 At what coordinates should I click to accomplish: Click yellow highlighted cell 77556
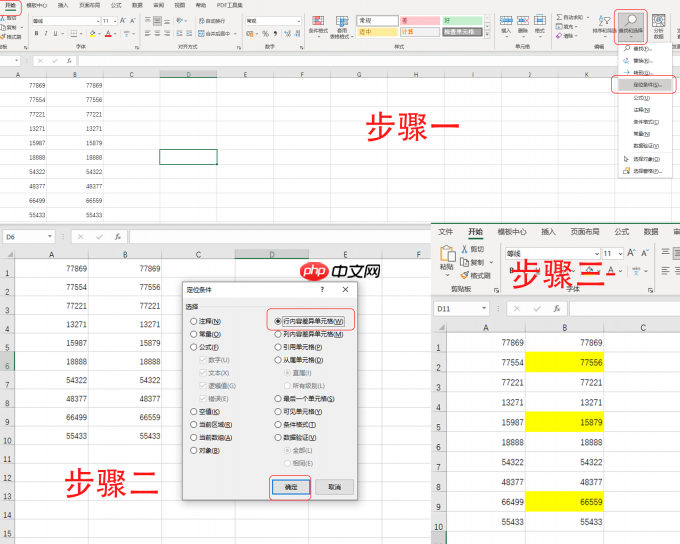564,362
